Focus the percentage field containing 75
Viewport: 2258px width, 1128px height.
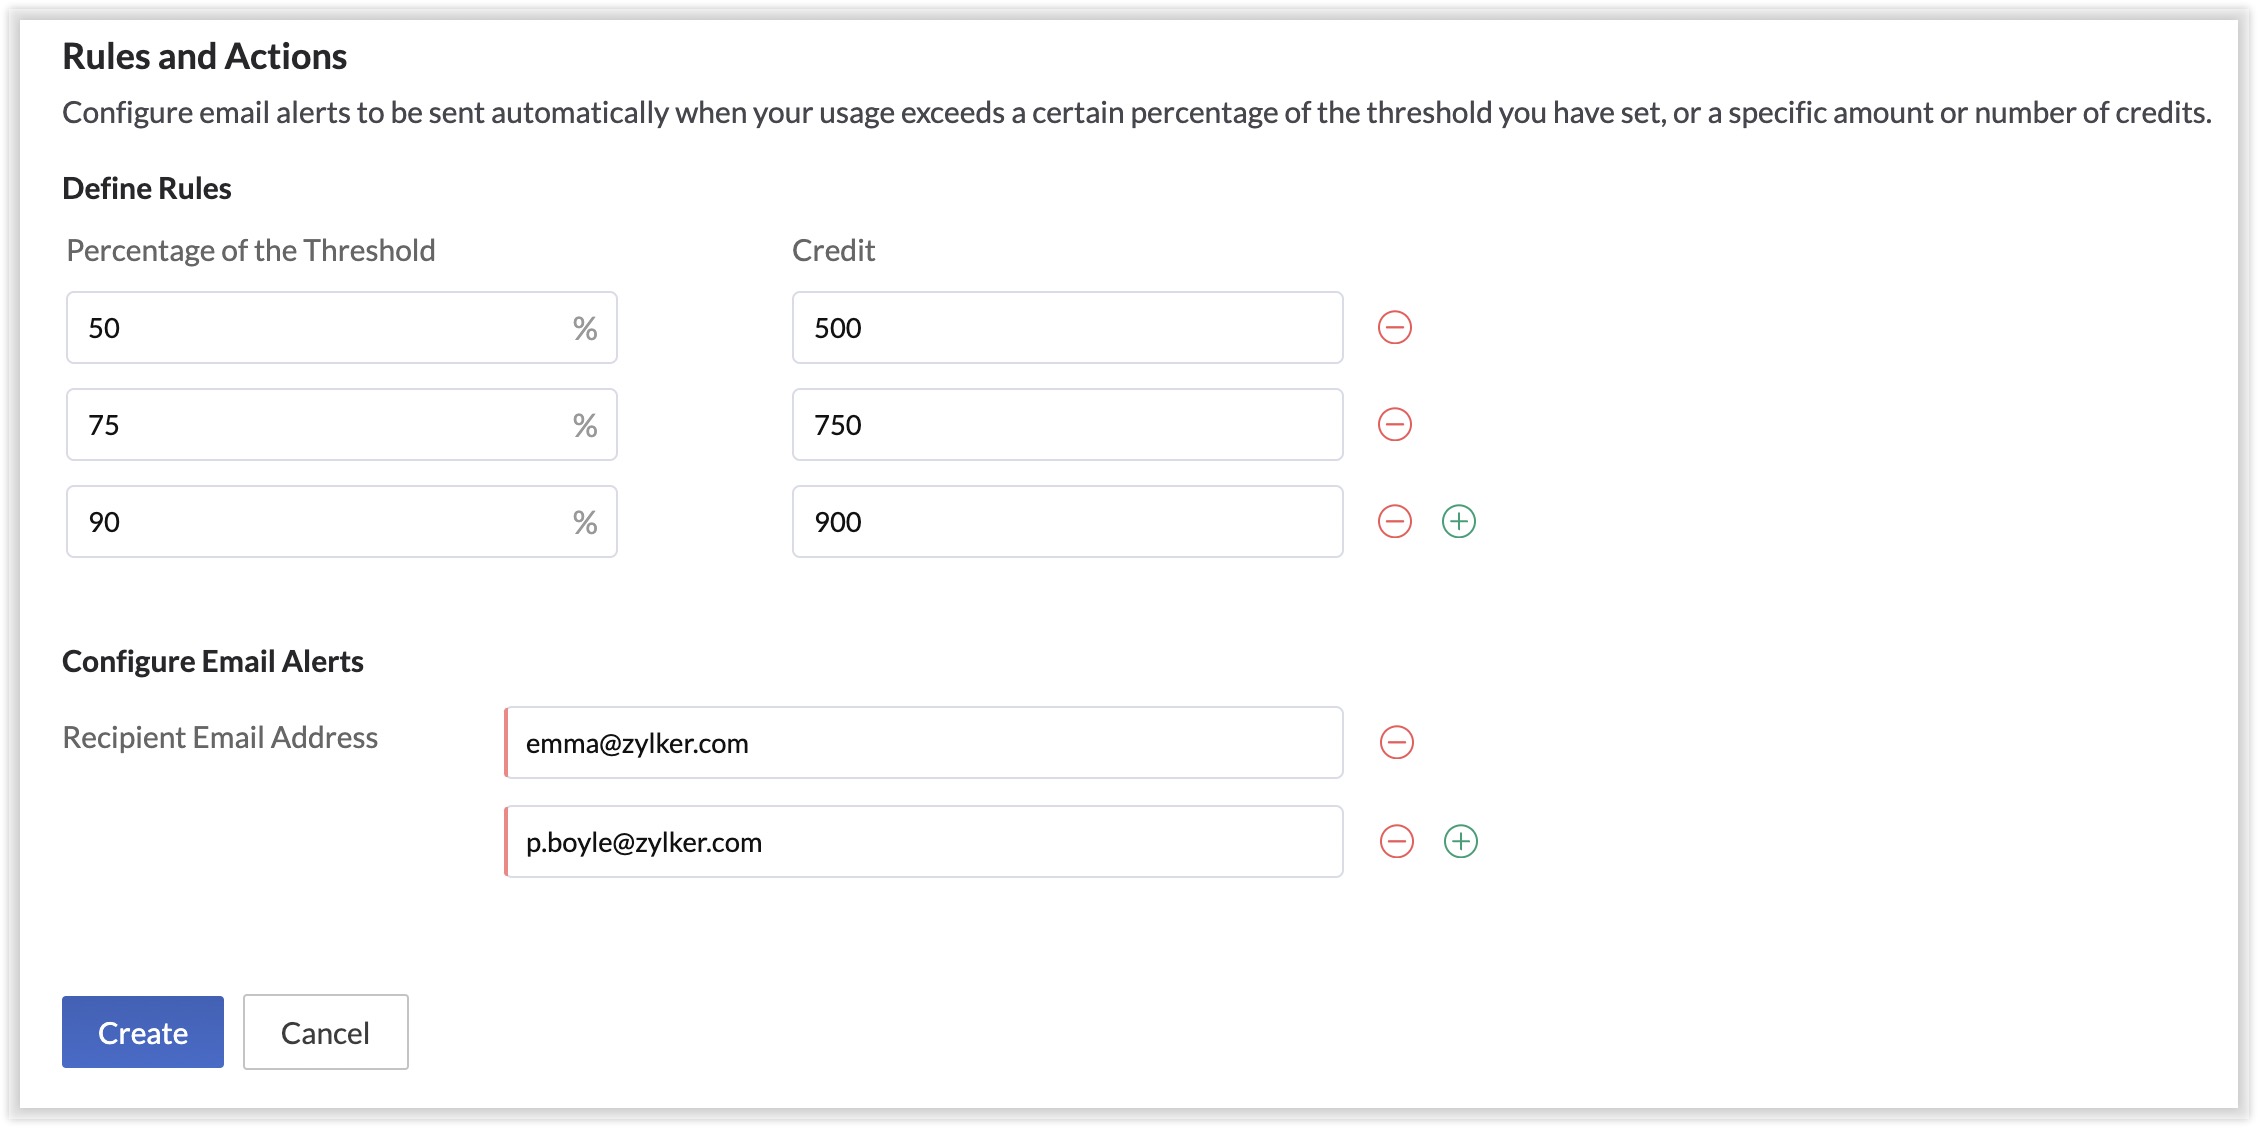pyautogui.click(x=320, y=425)
